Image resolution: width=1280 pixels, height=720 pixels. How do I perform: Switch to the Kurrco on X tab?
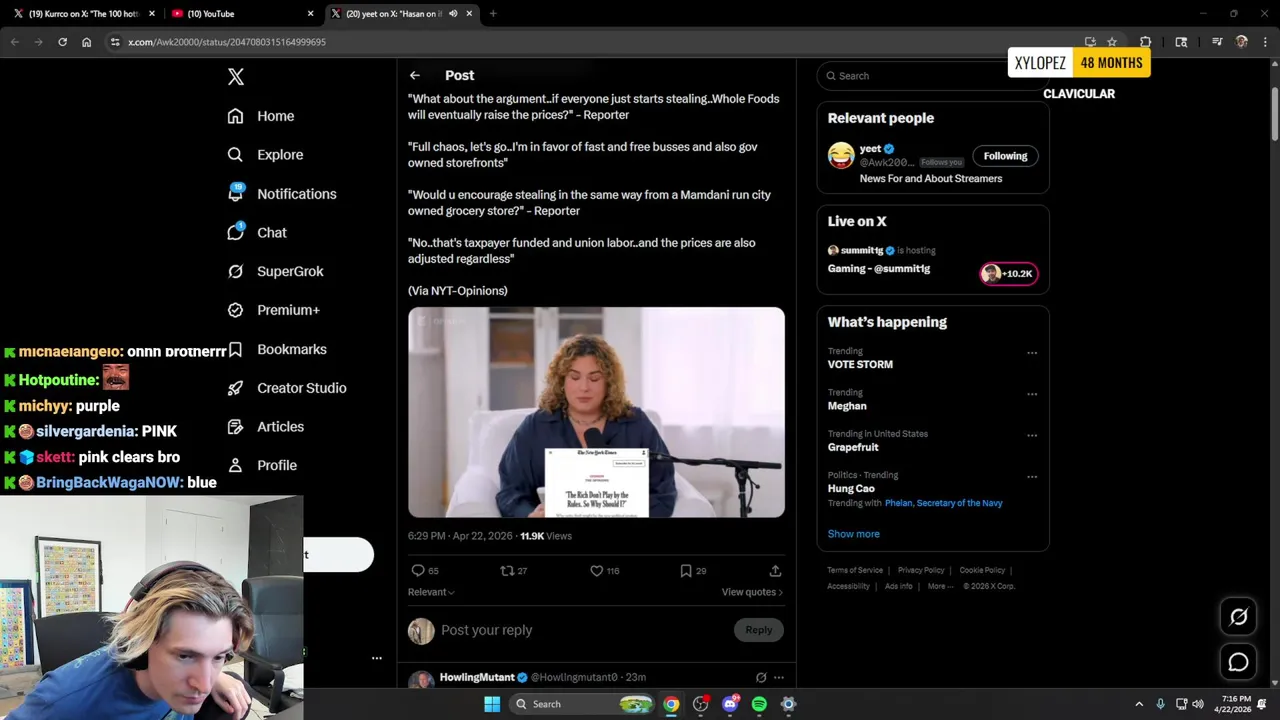[83, 14]
